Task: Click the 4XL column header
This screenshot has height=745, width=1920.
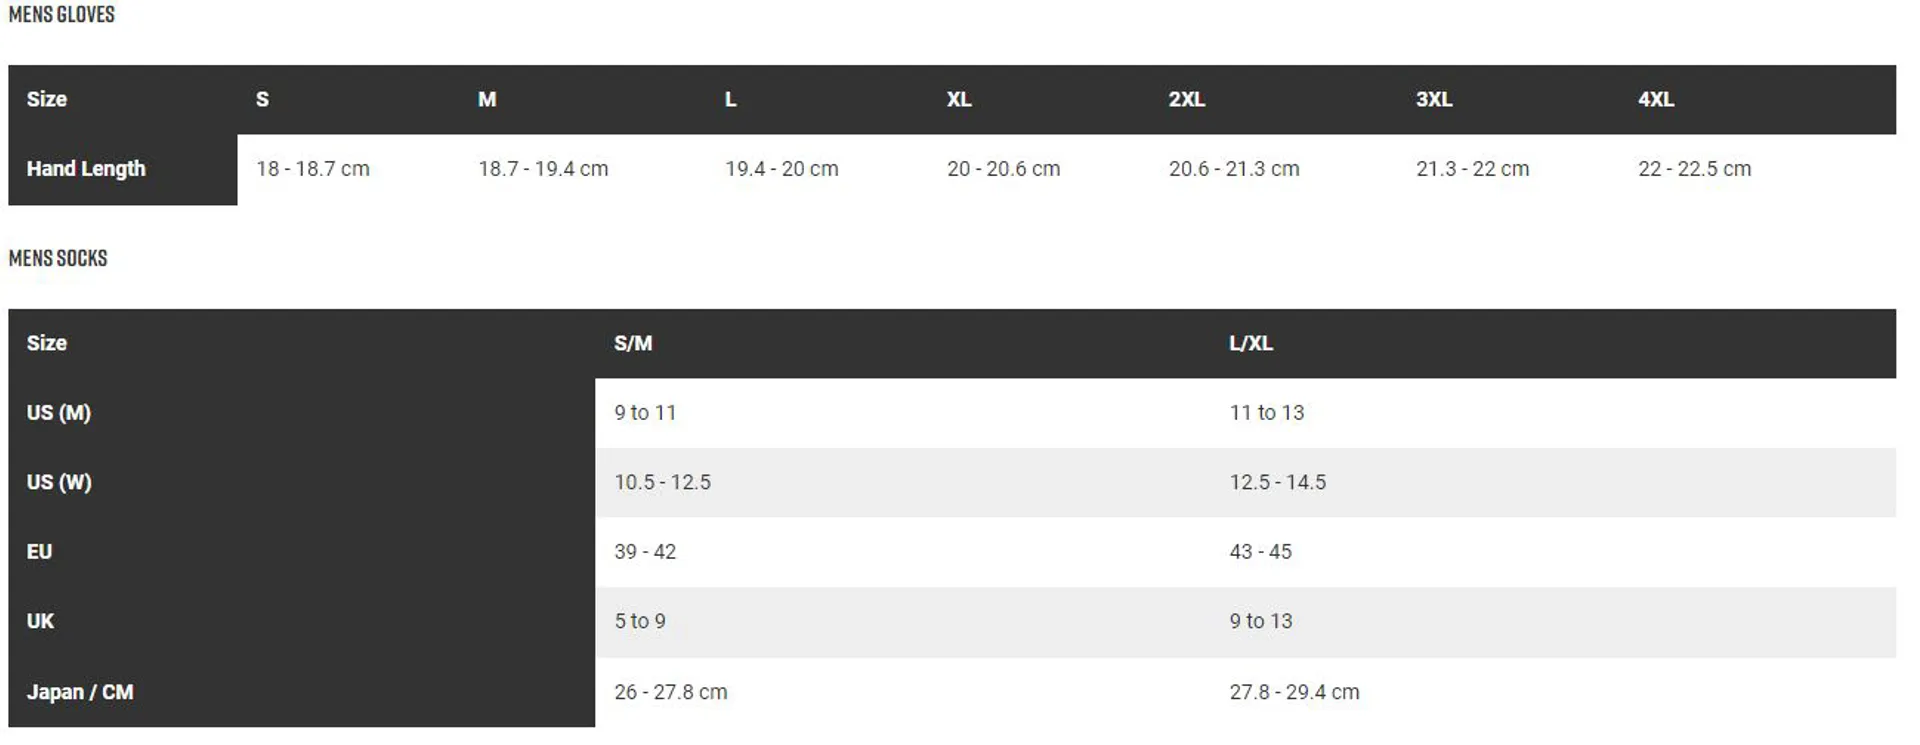Action: pos(1656,99)
